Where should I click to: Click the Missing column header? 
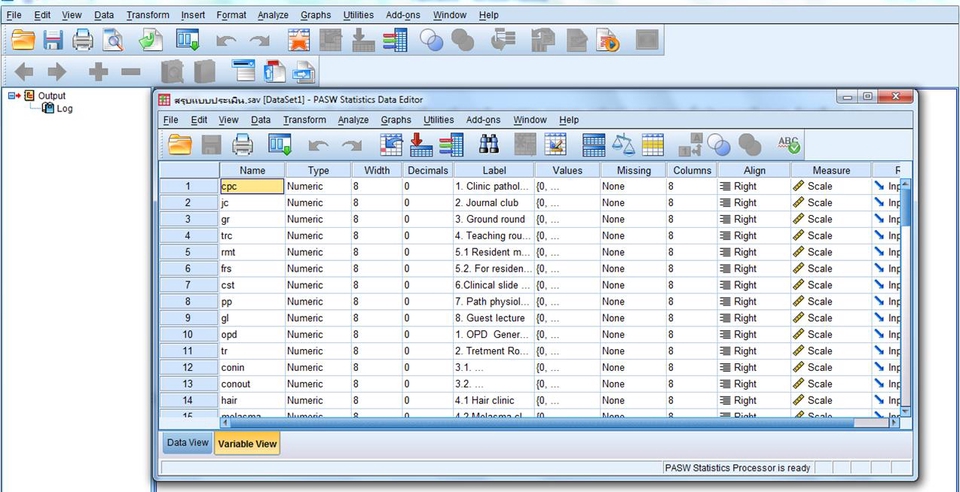[634, 170]
